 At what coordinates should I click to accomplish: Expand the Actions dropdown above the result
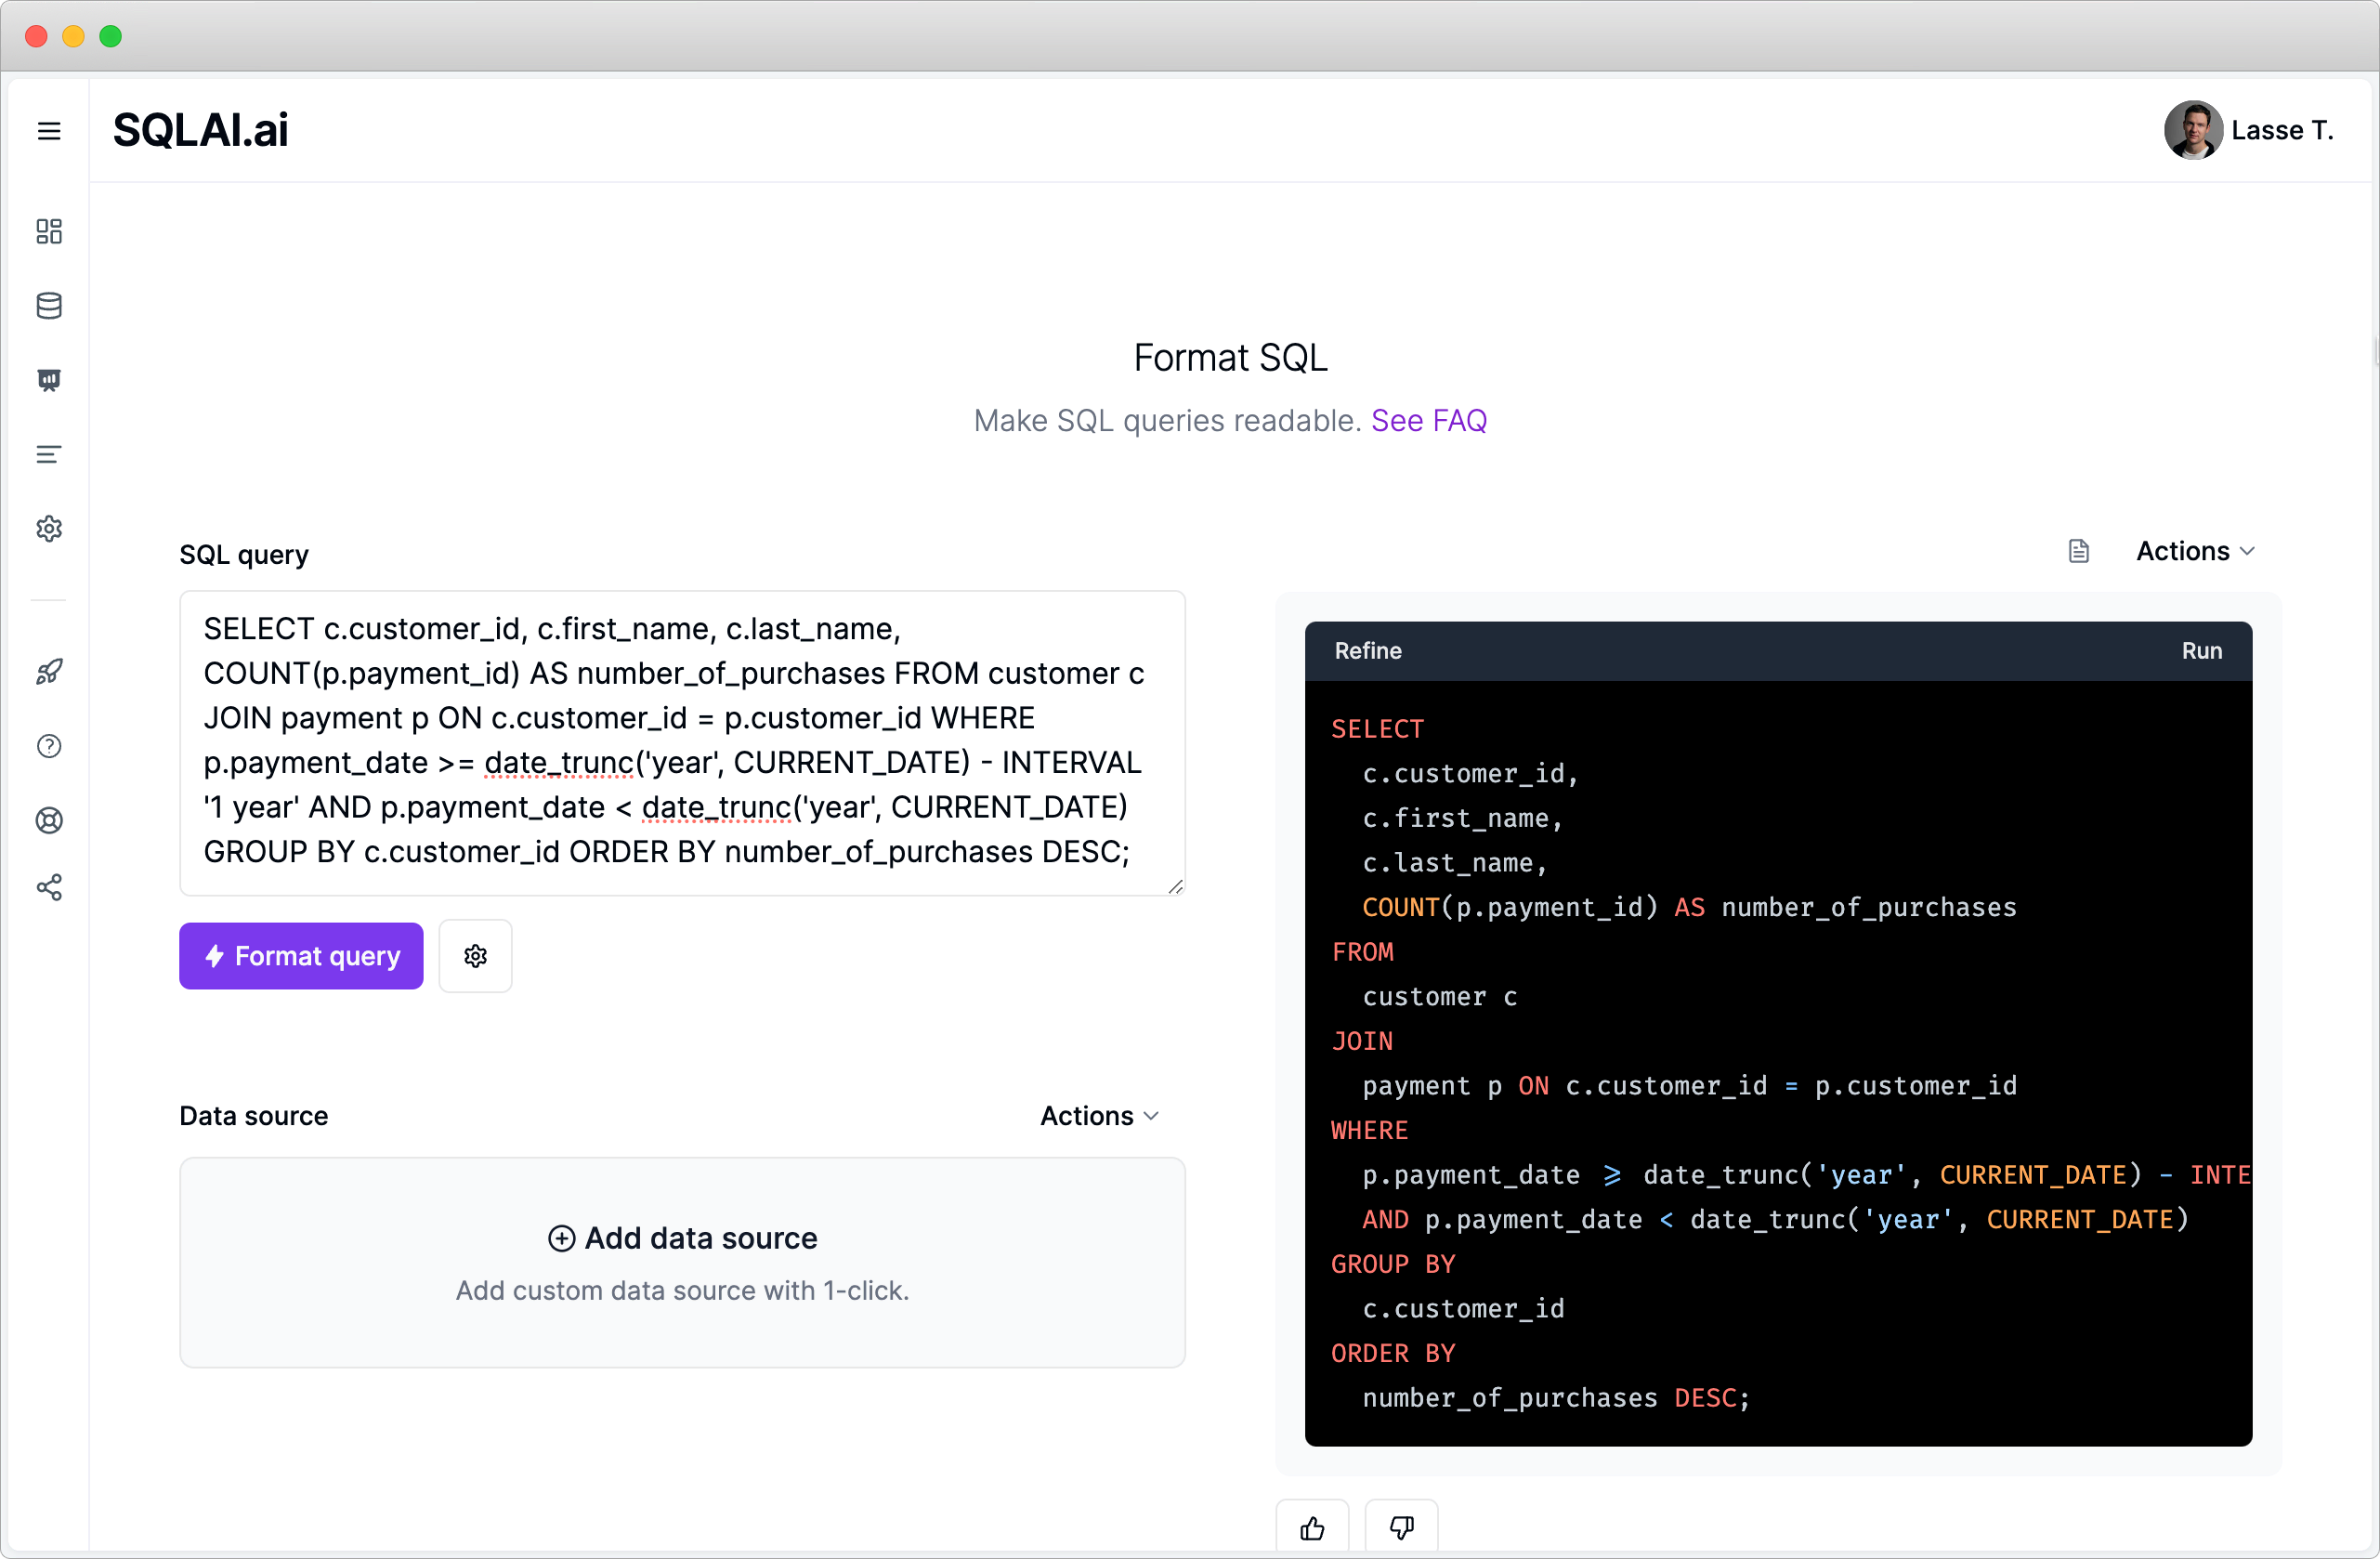pyautogui.click(x=2194, y=550)
